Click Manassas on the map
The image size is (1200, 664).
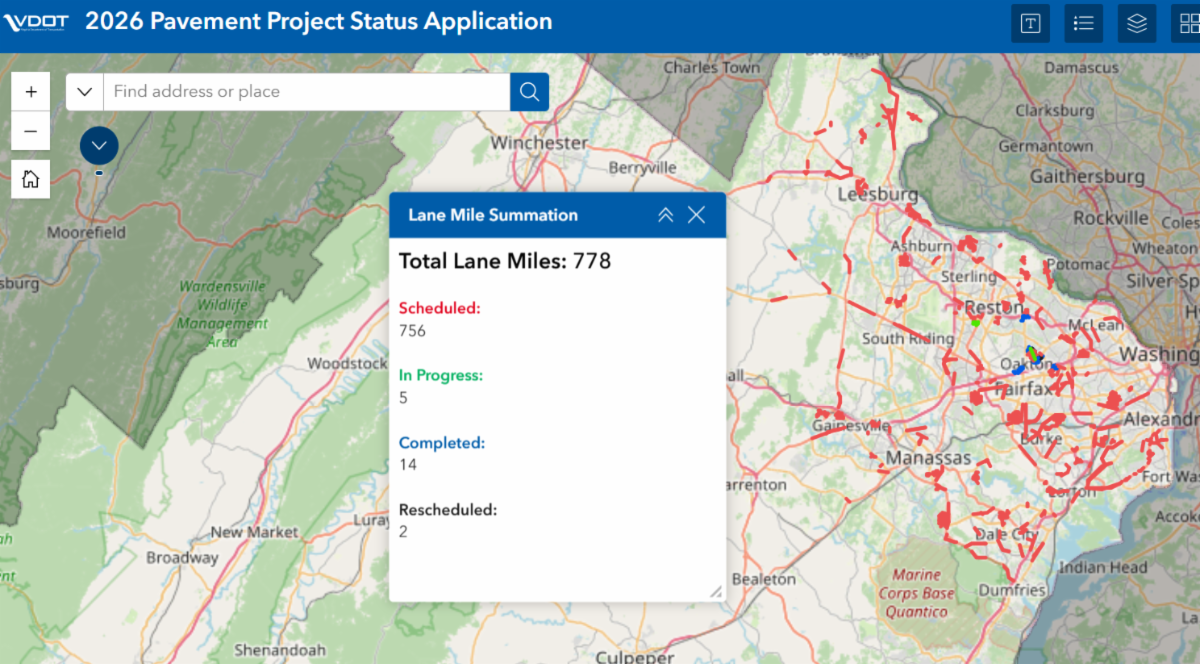tap(928, 457)
